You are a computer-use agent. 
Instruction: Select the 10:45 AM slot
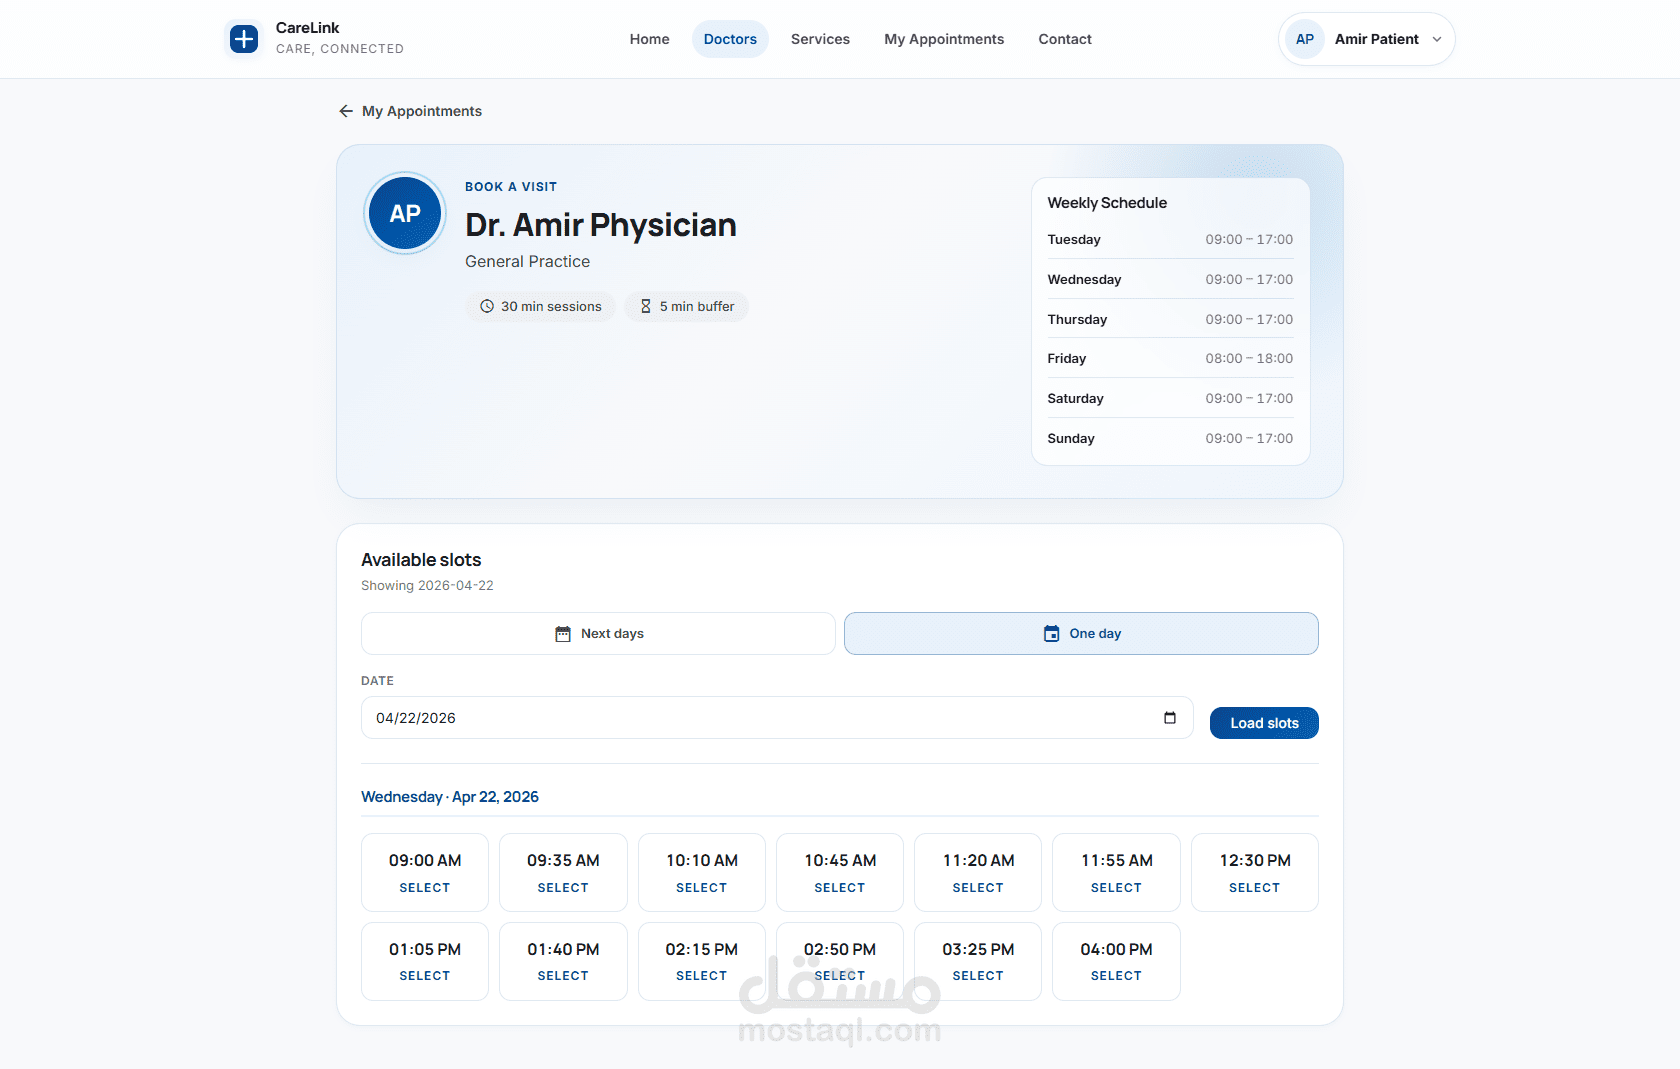[x=840, y=872]
